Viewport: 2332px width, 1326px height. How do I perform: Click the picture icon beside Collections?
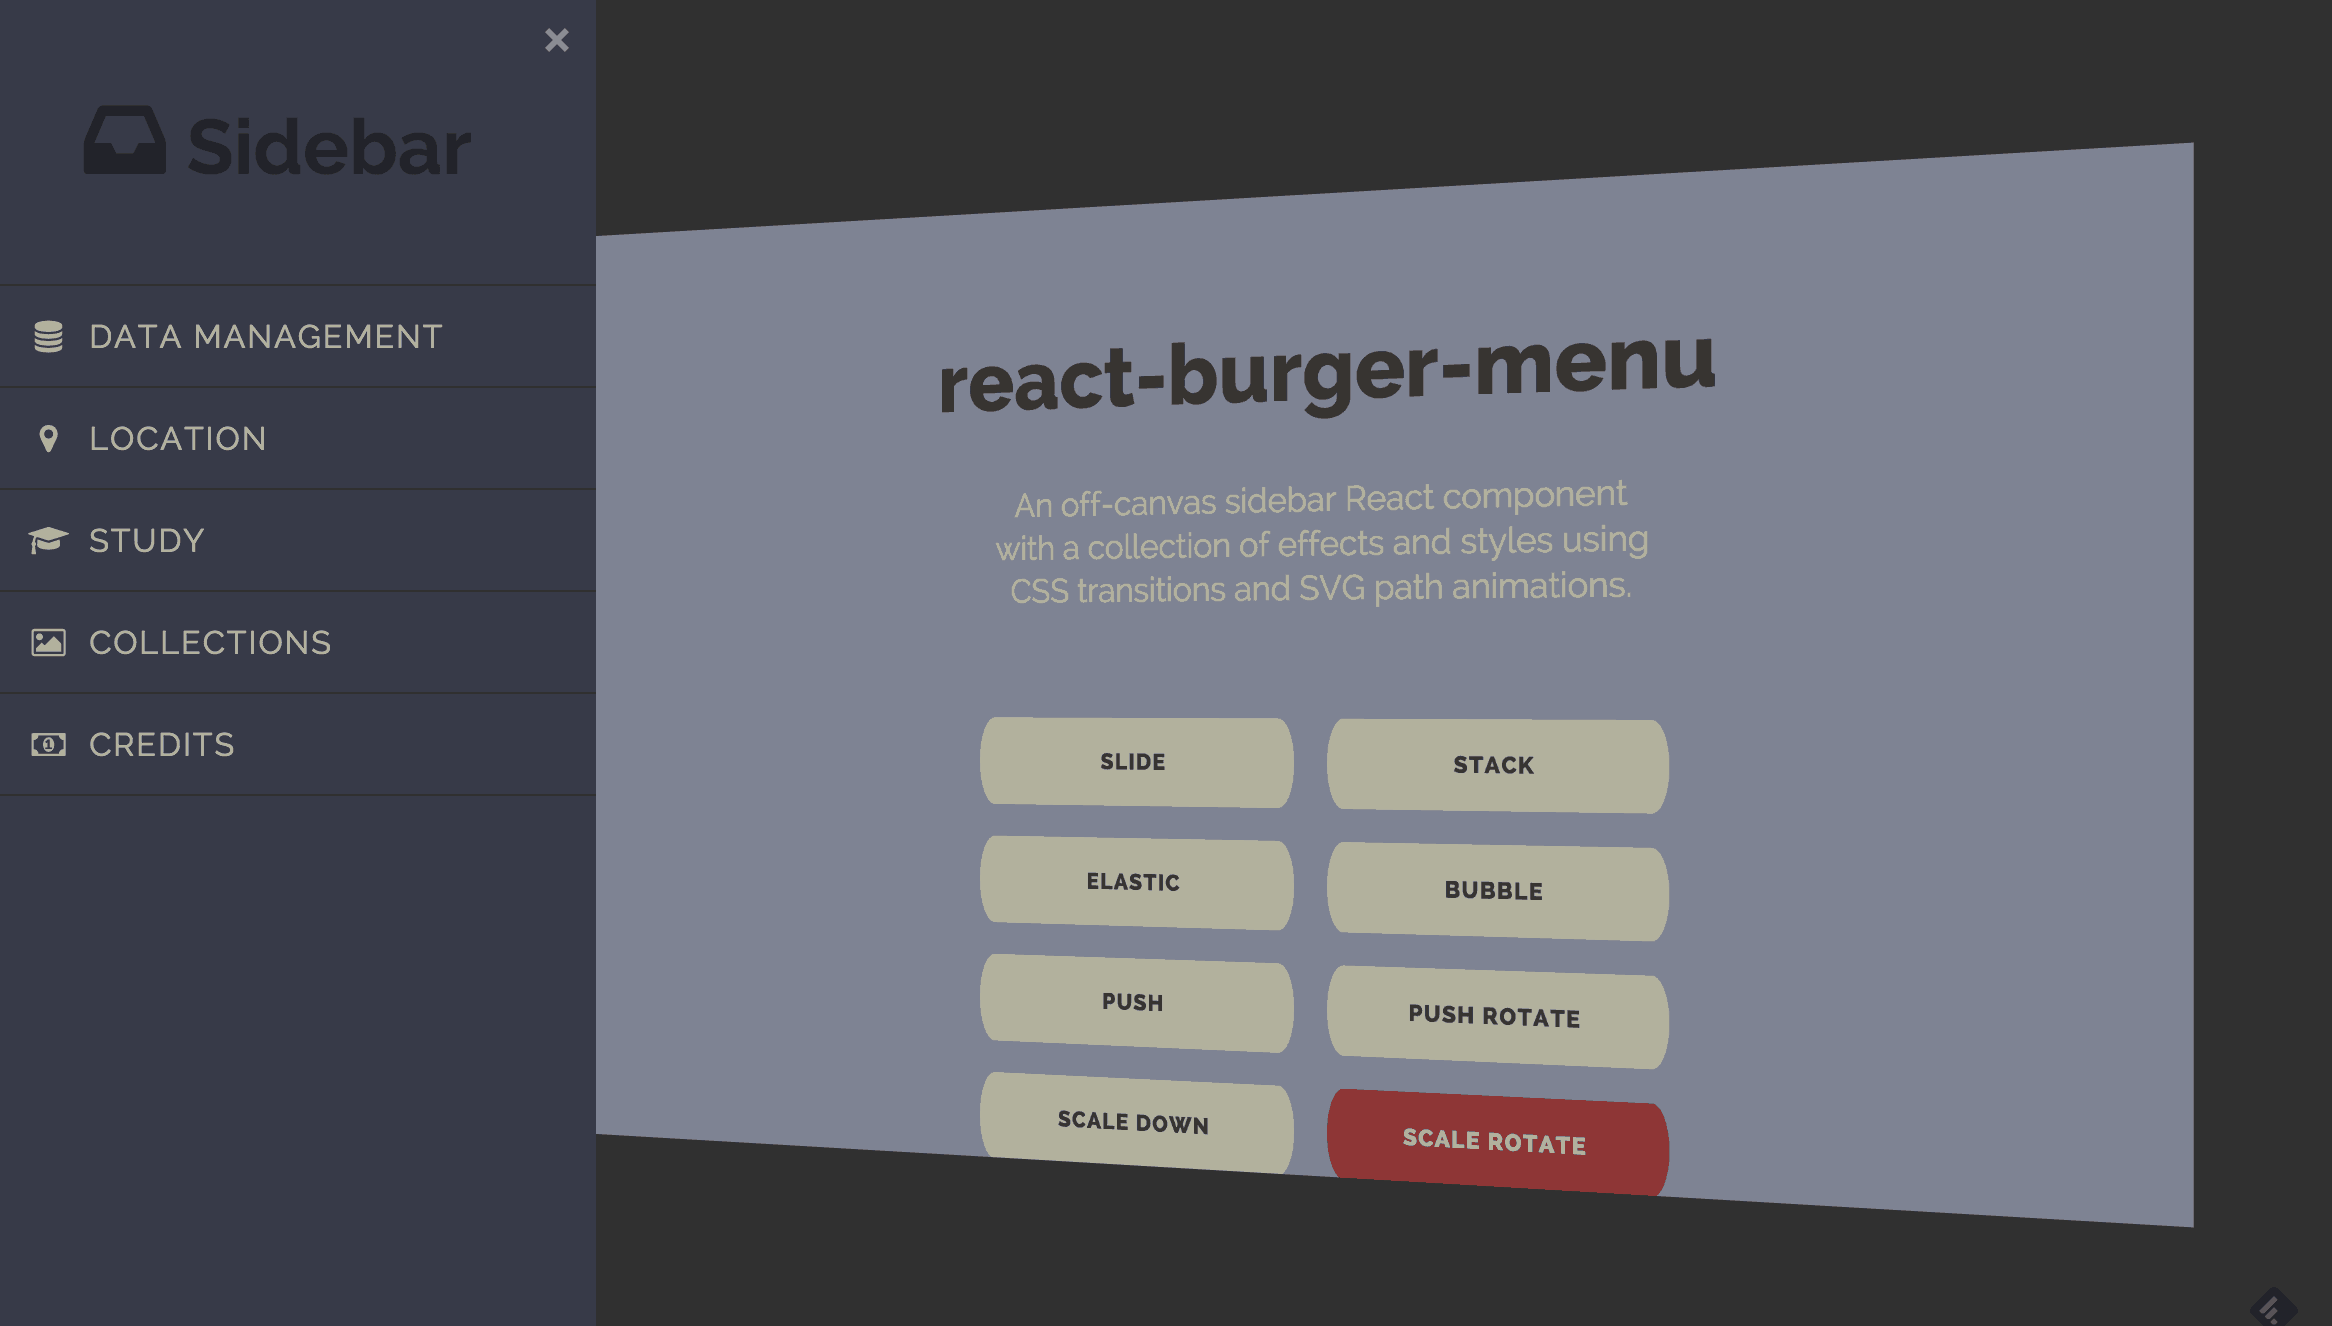pos(48,642)
